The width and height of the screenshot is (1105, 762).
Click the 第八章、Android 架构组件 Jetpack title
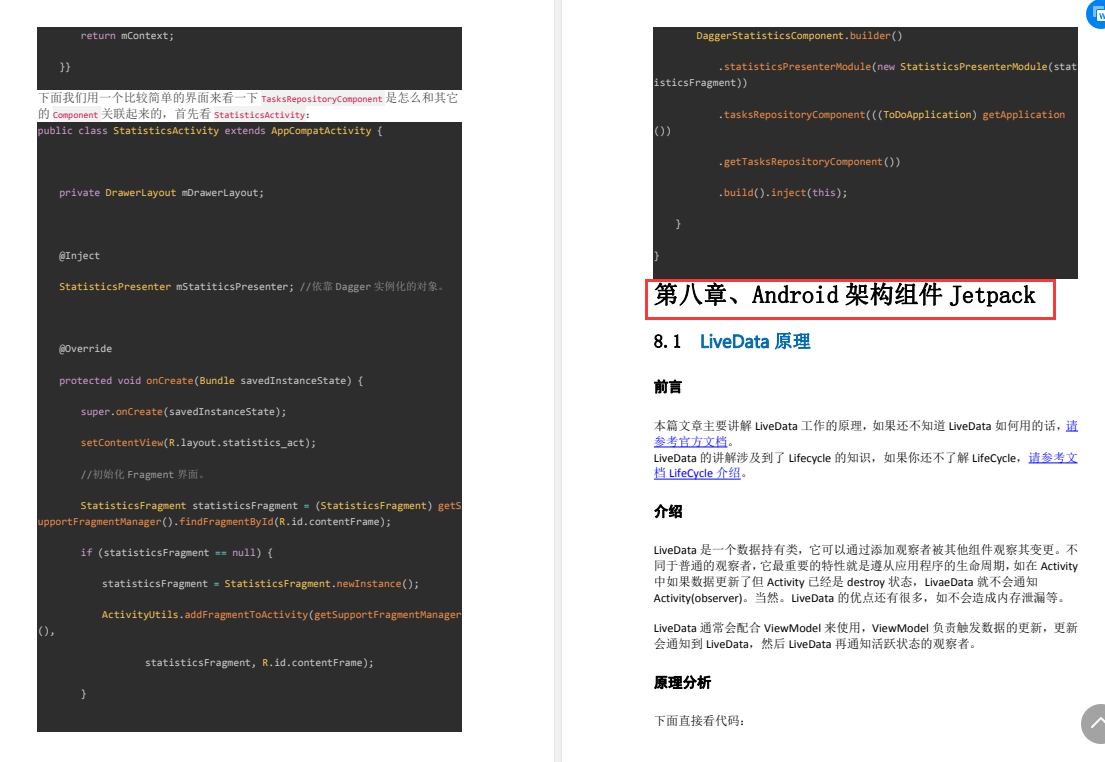click(844, 295)
